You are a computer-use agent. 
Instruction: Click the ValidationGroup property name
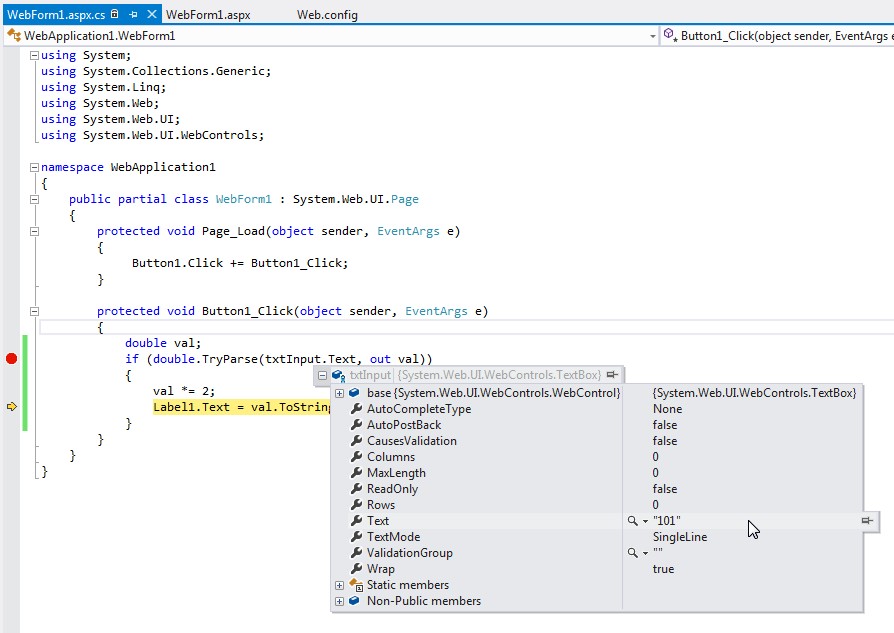click(410, 553)
